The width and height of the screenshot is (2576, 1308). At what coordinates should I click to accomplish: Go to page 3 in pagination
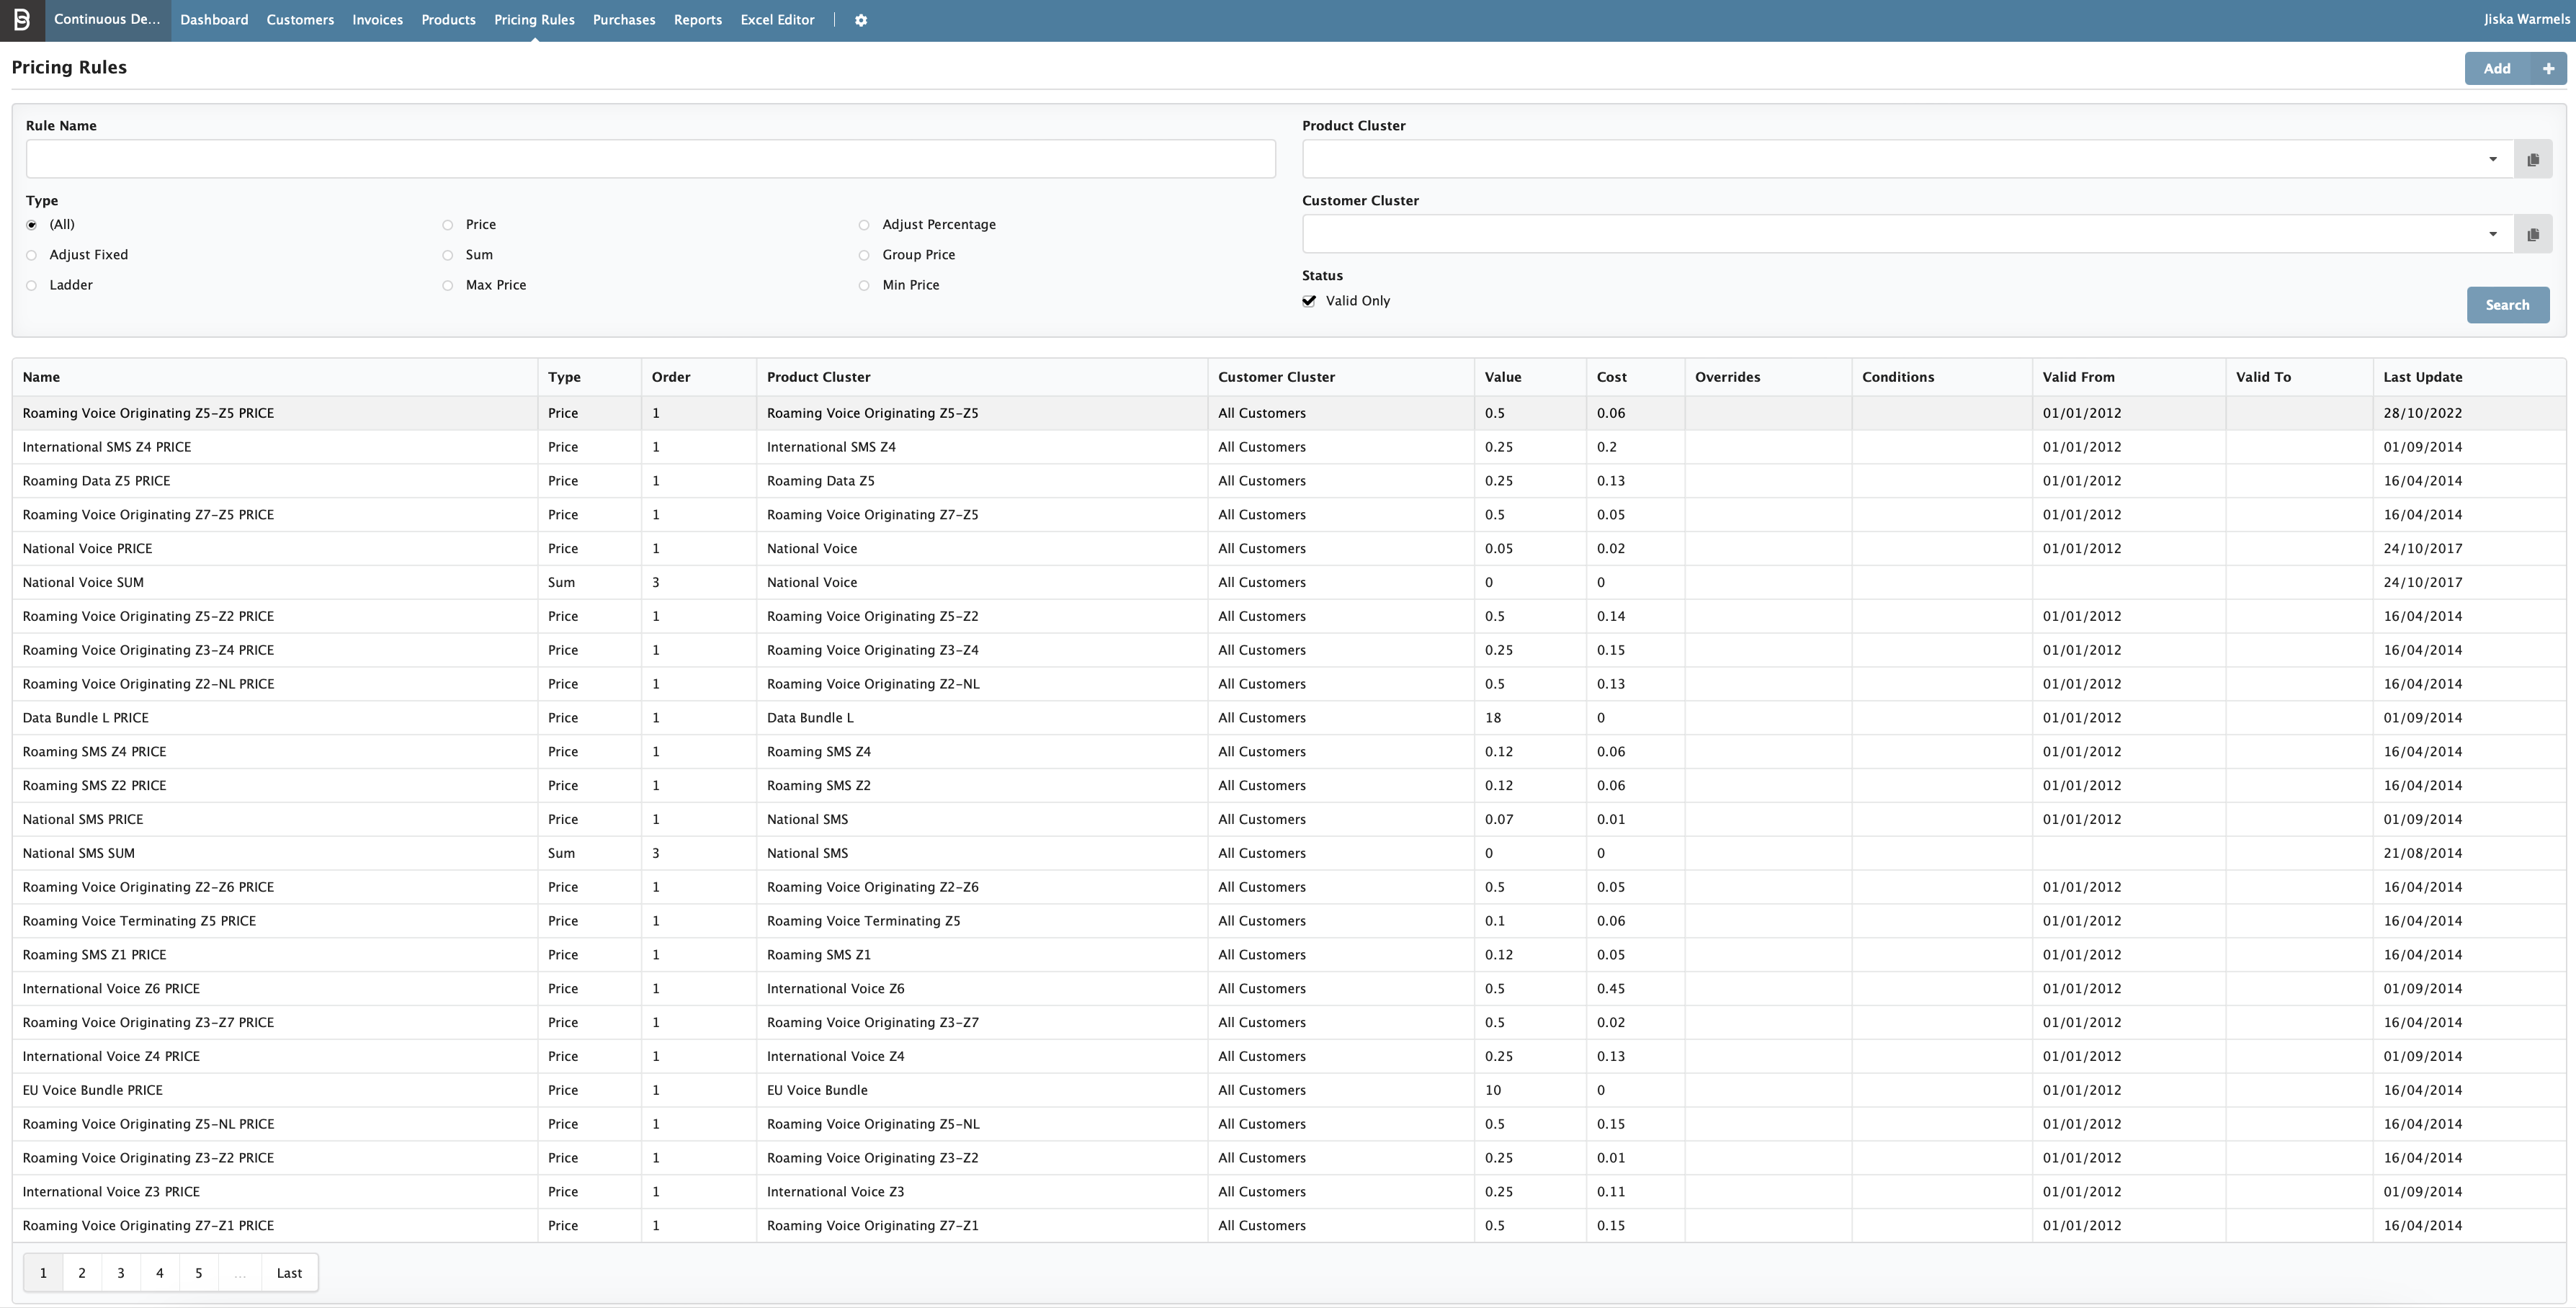(121, 1273)
